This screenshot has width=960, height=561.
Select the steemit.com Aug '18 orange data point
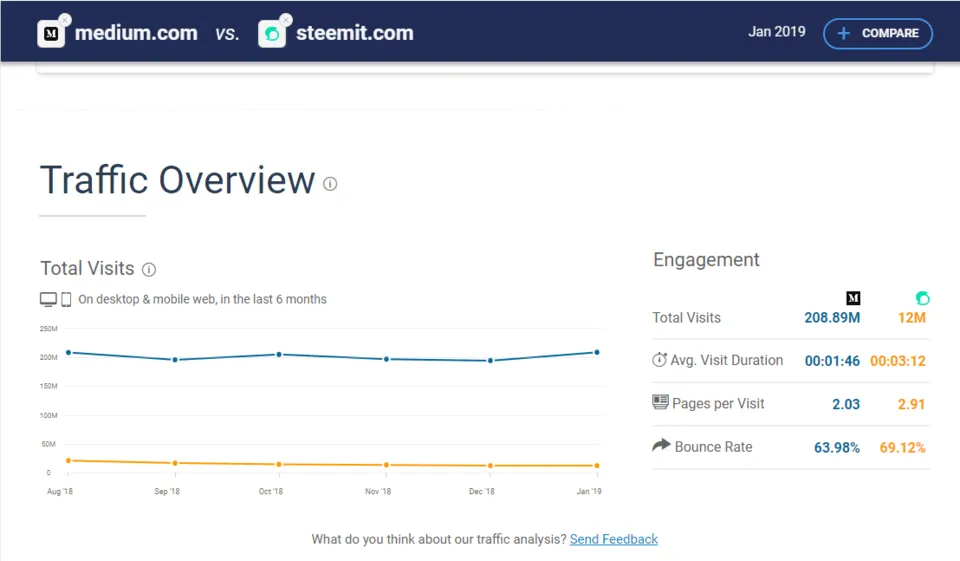pos(69,461)
